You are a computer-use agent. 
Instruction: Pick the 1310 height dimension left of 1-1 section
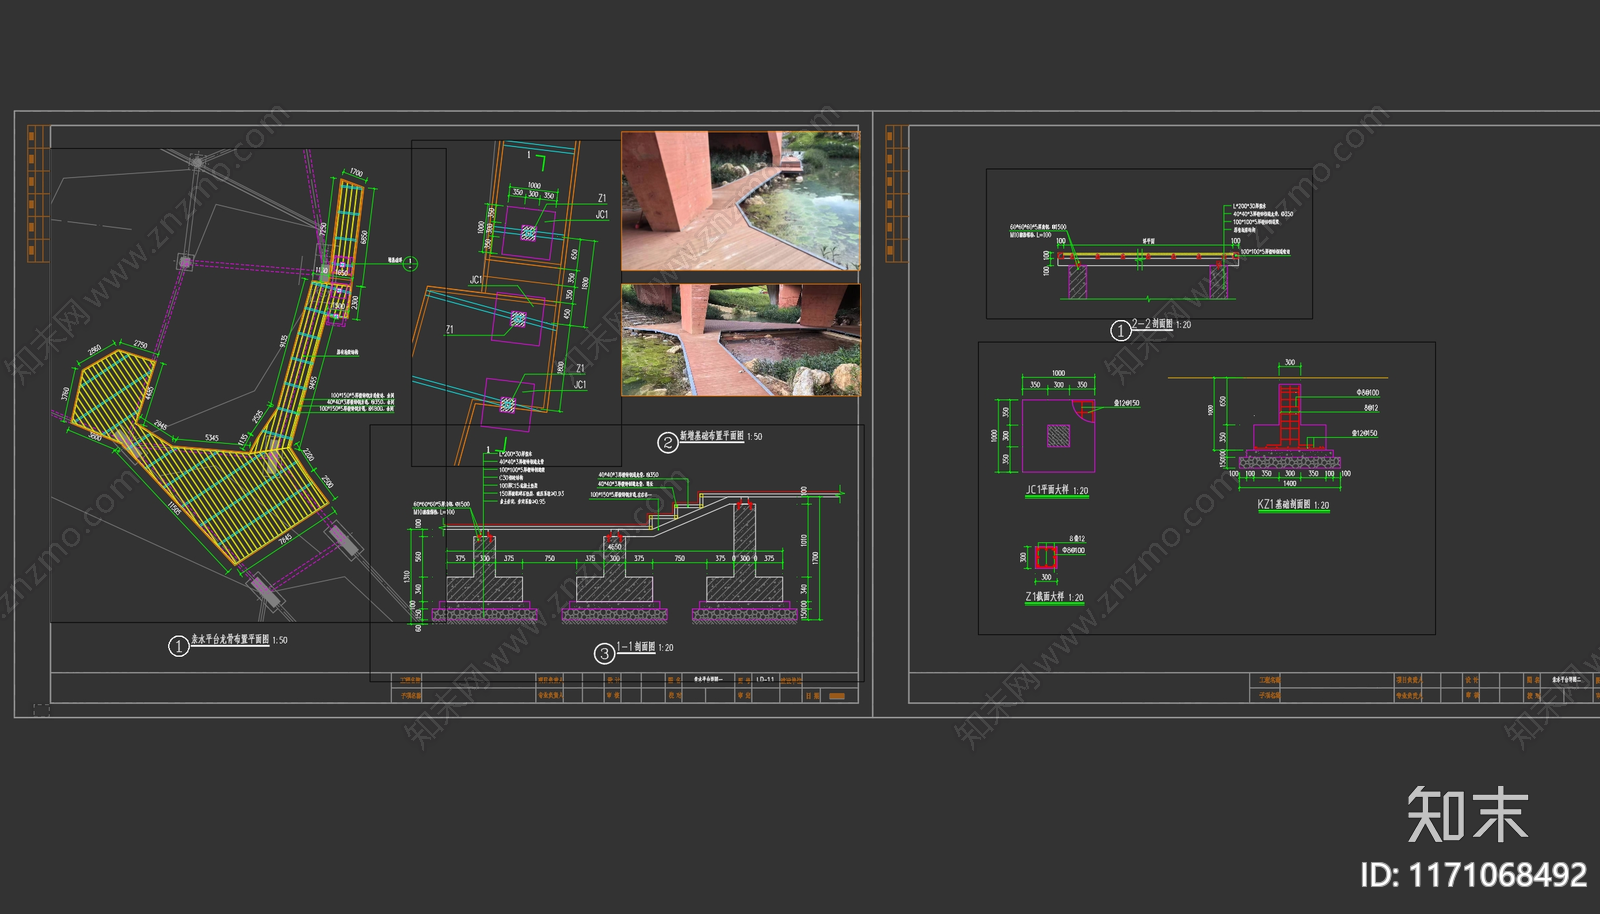point(406,577)
